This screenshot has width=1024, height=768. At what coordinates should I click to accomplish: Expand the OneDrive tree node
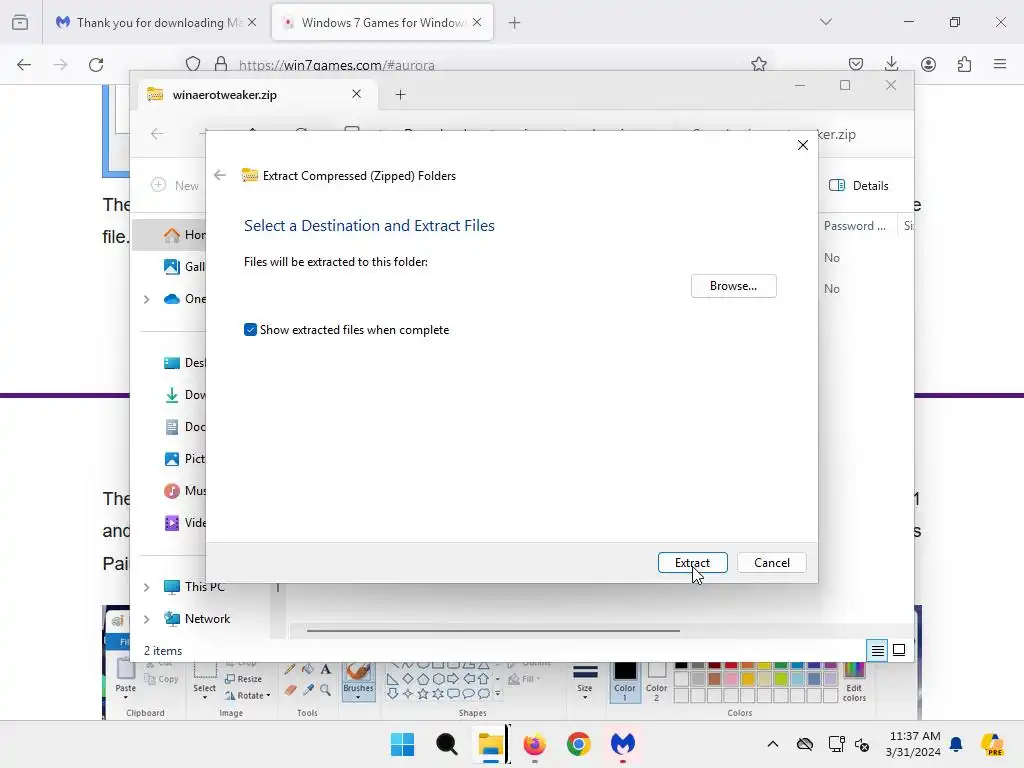(146, 299)
